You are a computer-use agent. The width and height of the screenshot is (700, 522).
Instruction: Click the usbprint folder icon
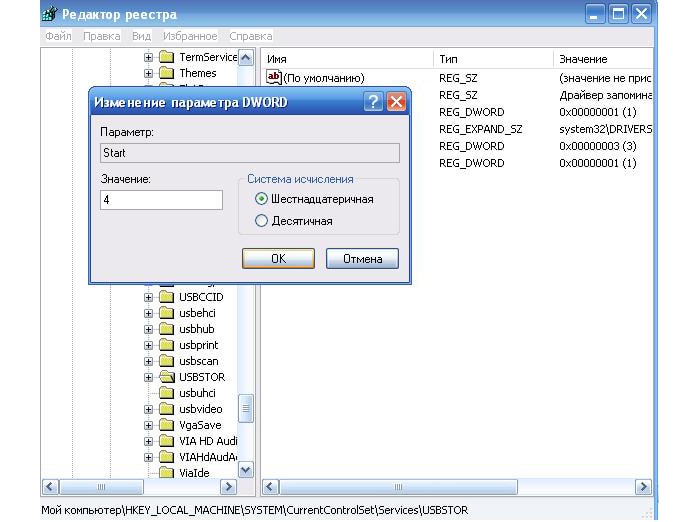point(166,345)
